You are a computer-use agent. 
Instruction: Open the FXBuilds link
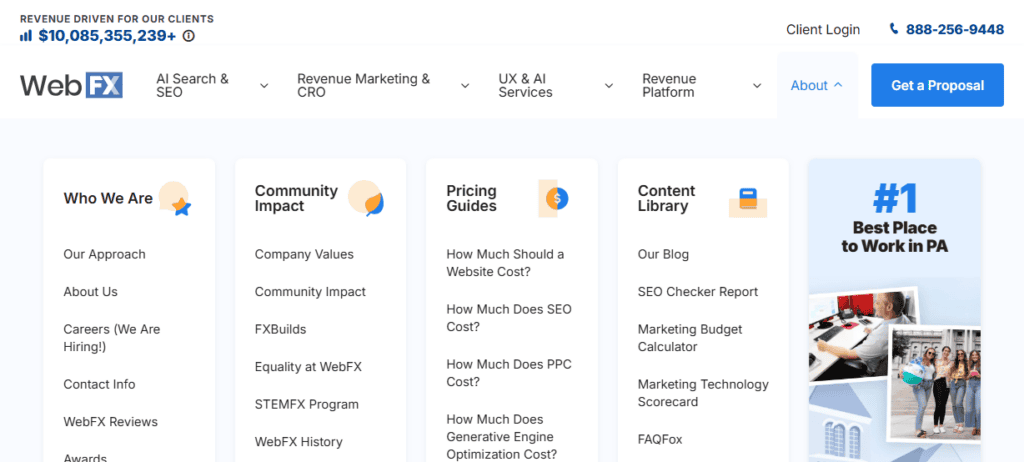[280, 329]
